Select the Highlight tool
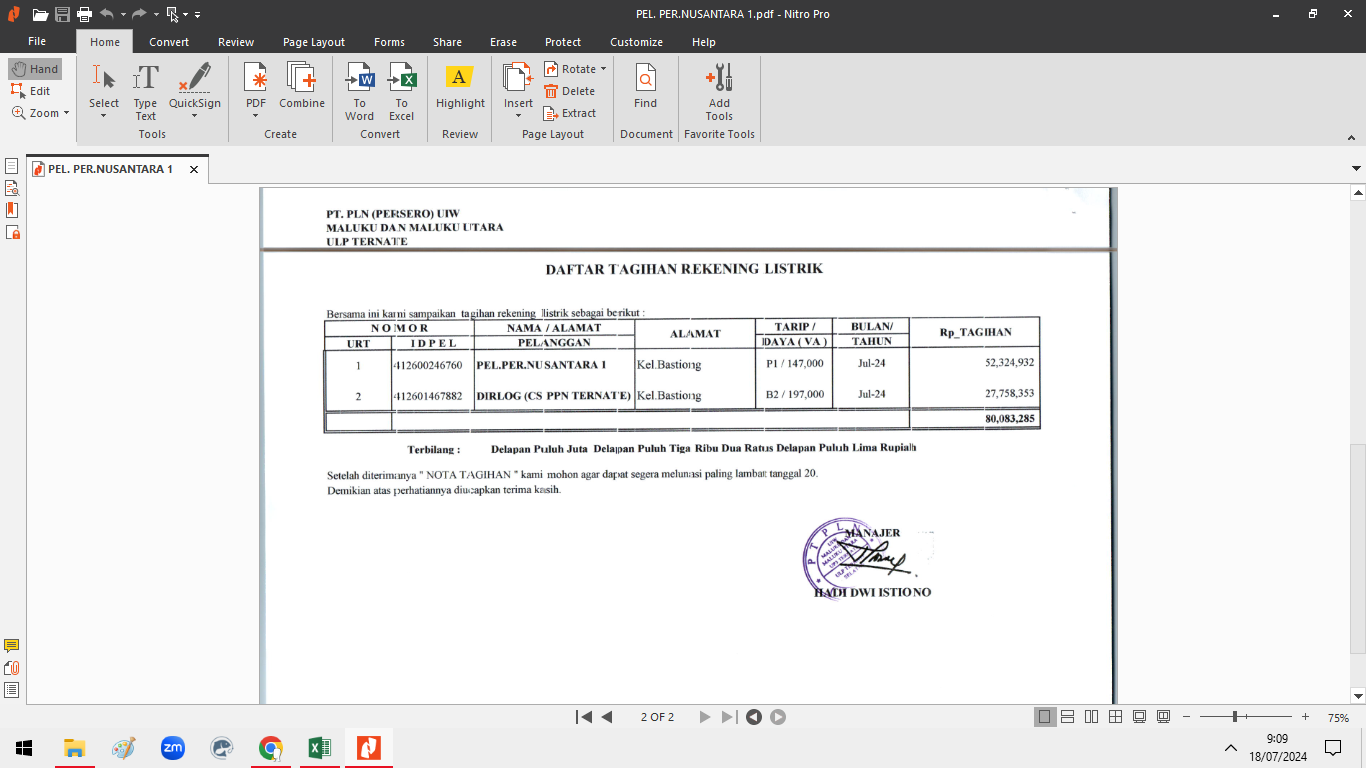The image size is (1366, 768). pos(460,86)
